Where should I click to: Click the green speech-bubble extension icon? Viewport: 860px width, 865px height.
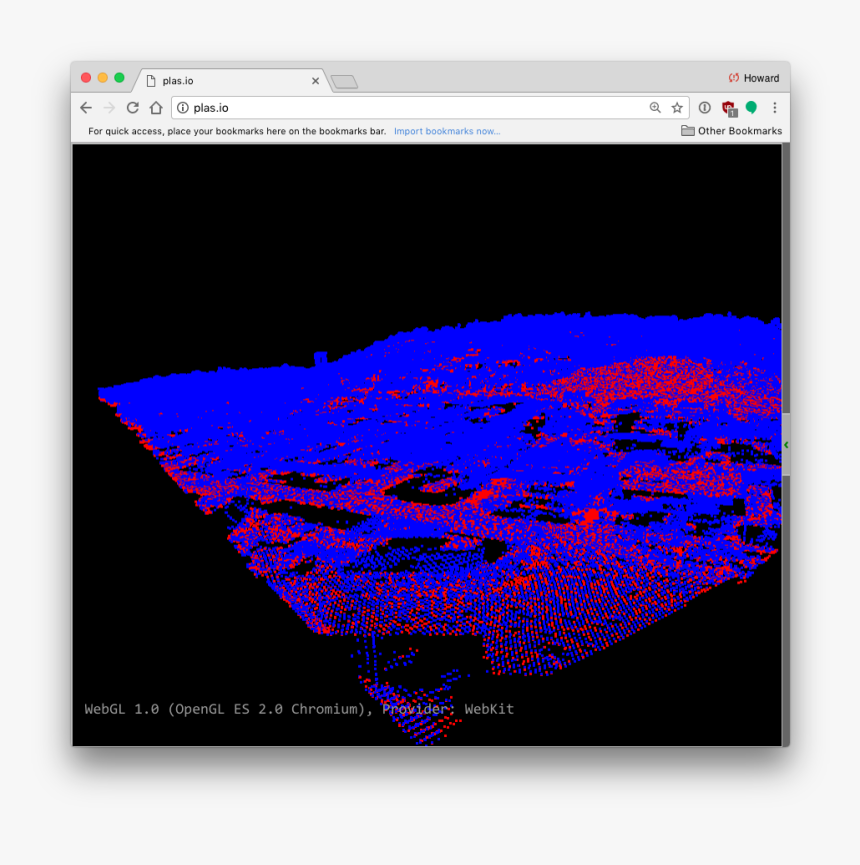coord(750,107)
